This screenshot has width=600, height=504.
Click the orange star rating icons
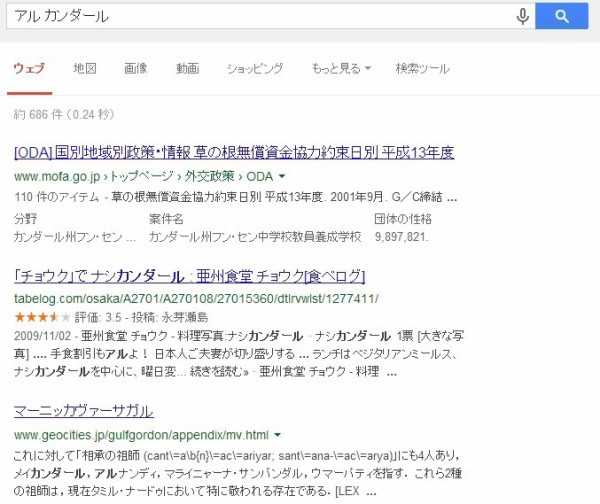42,317
